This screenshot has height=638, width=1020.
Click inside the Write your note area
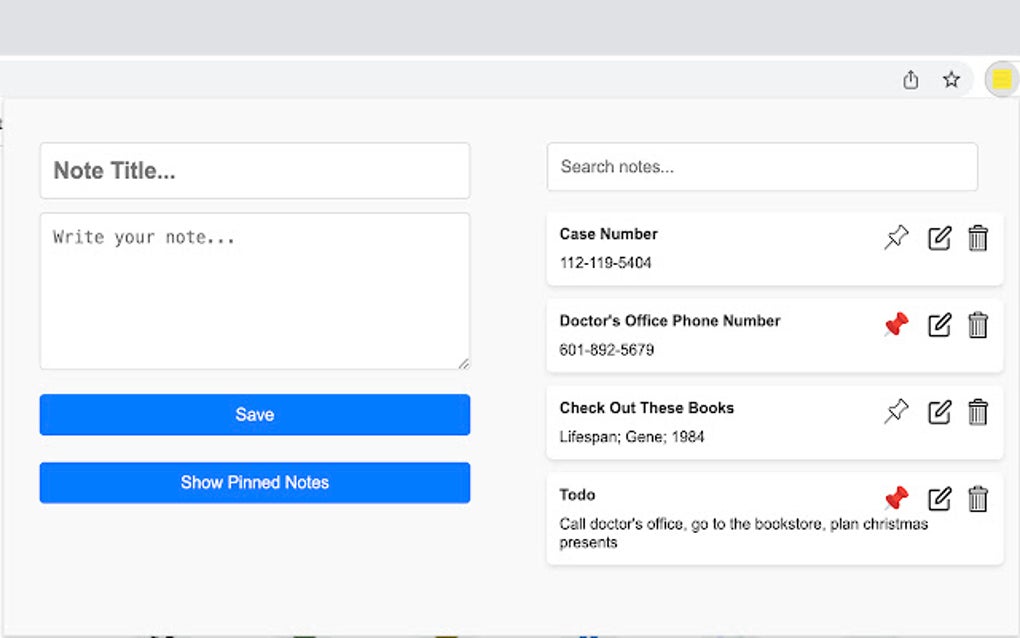(254, 290)
